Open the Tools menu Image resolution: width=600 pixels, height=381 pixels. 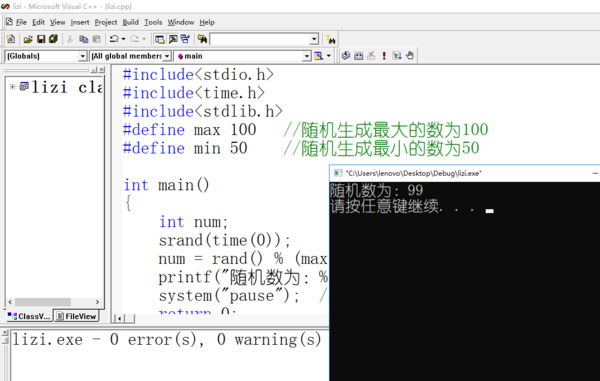[153, 23]
